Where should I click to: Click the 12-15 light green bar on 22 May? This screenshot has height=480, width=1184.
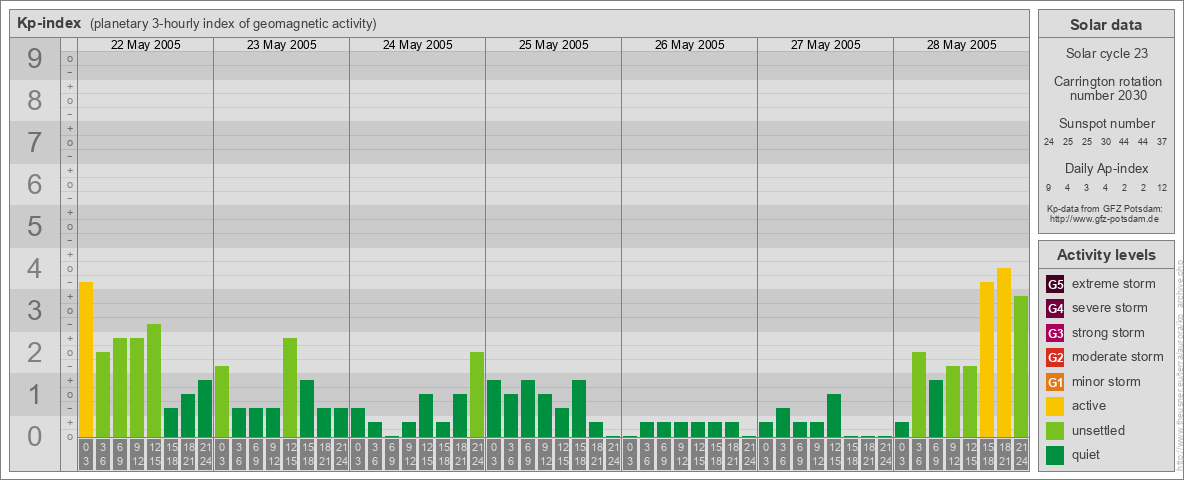tap(154, 380)
